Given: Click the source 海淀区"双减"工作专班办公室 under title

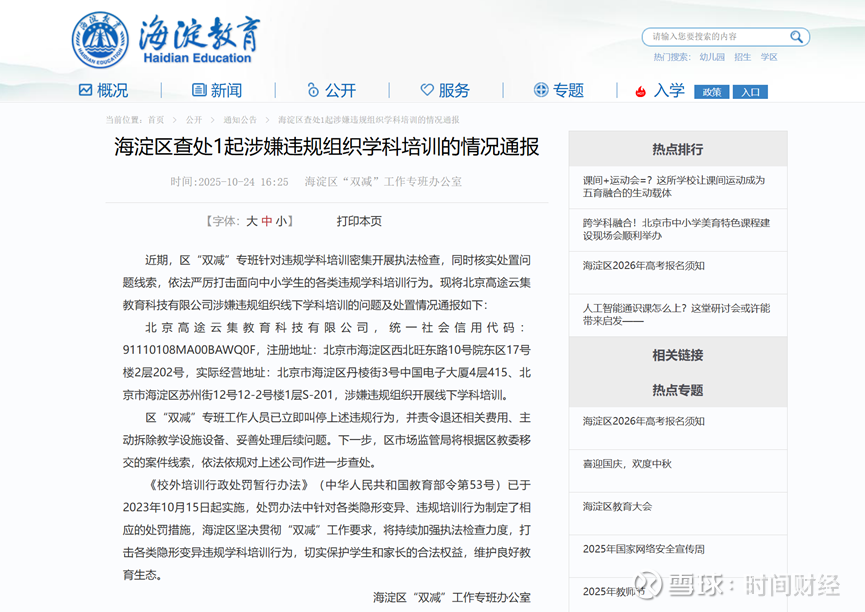Looking at the screenshot, I should (383, 182).
